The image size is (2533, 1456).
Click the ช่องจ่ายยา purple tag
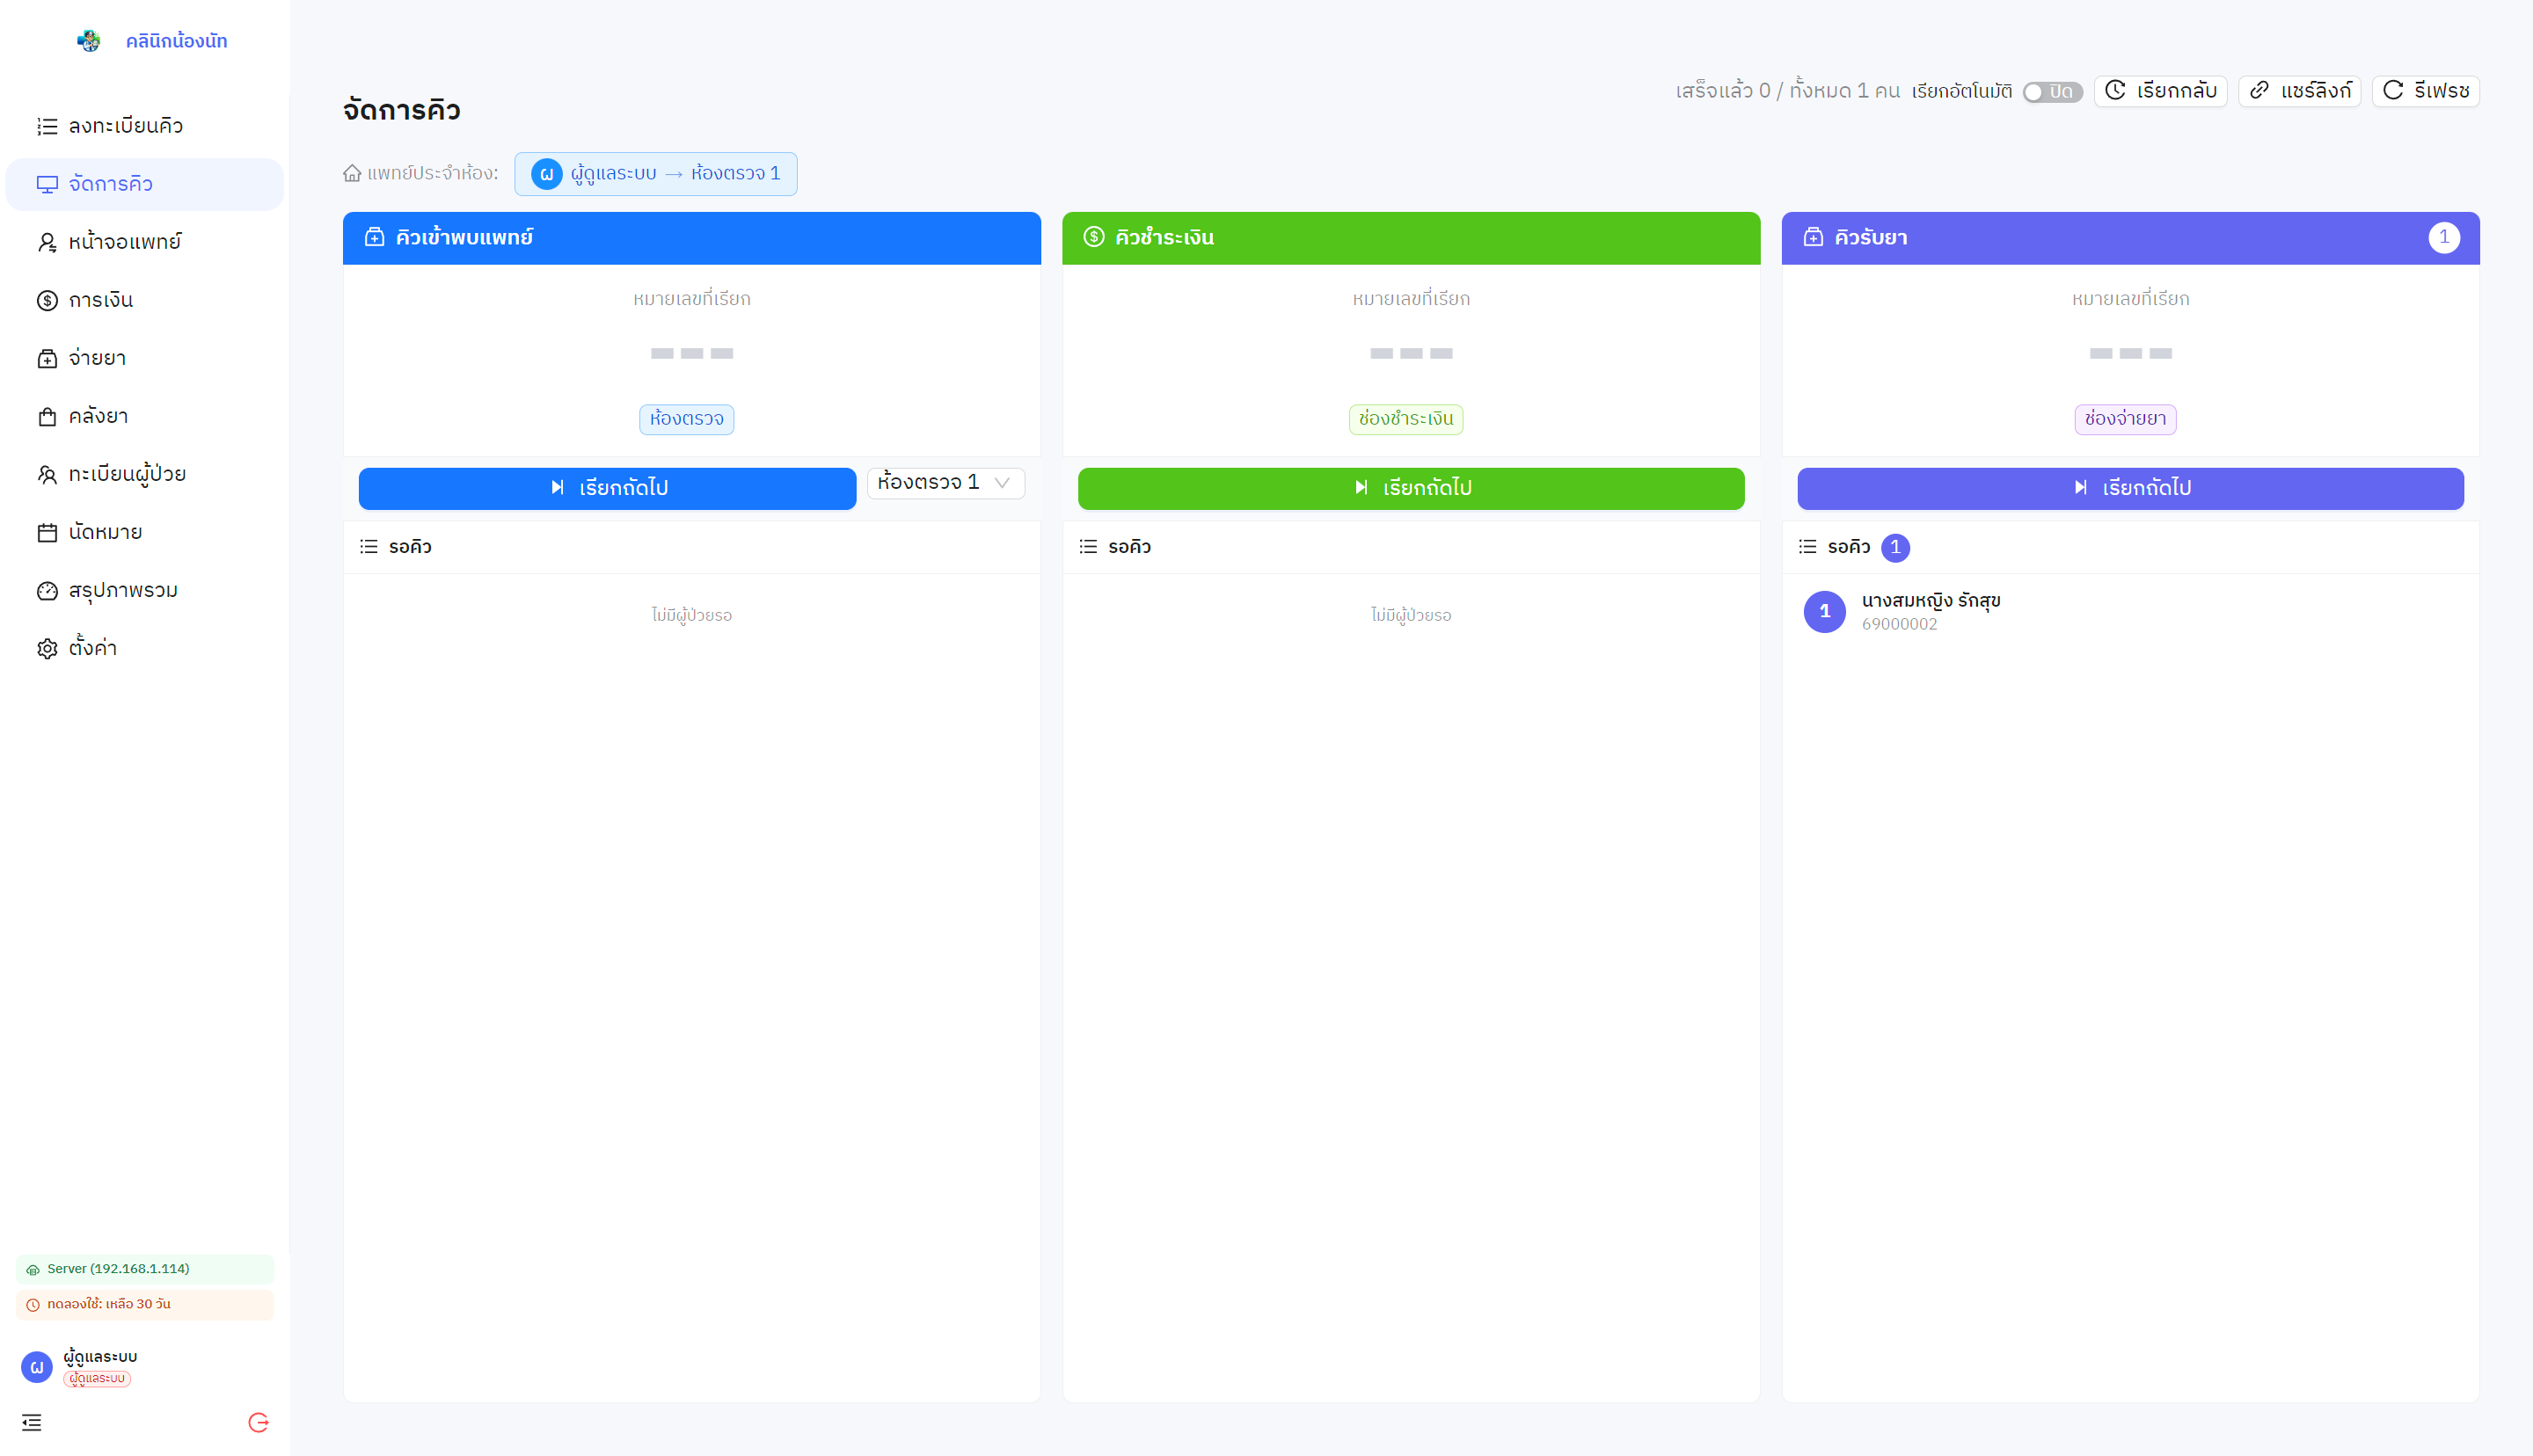[2125, 419]
